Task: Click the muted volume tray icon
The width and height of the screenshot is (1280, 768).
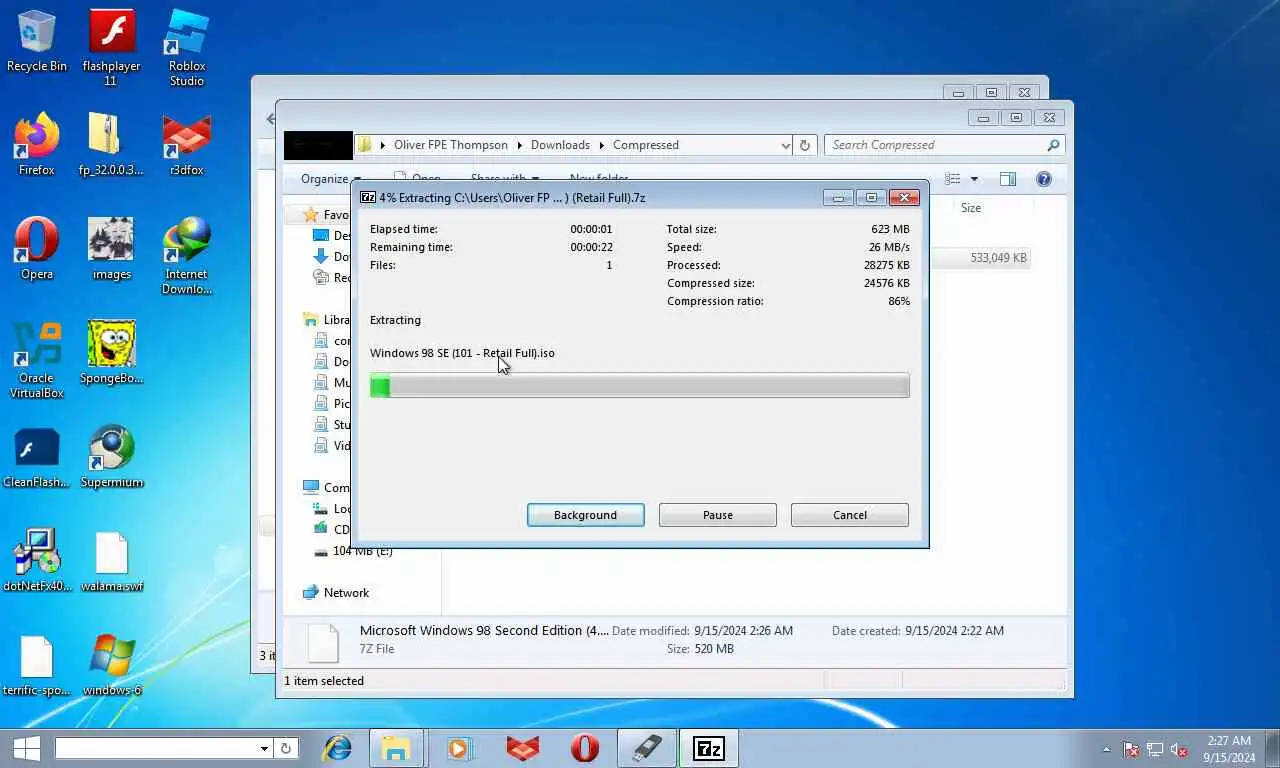Action: [1180, 749]
